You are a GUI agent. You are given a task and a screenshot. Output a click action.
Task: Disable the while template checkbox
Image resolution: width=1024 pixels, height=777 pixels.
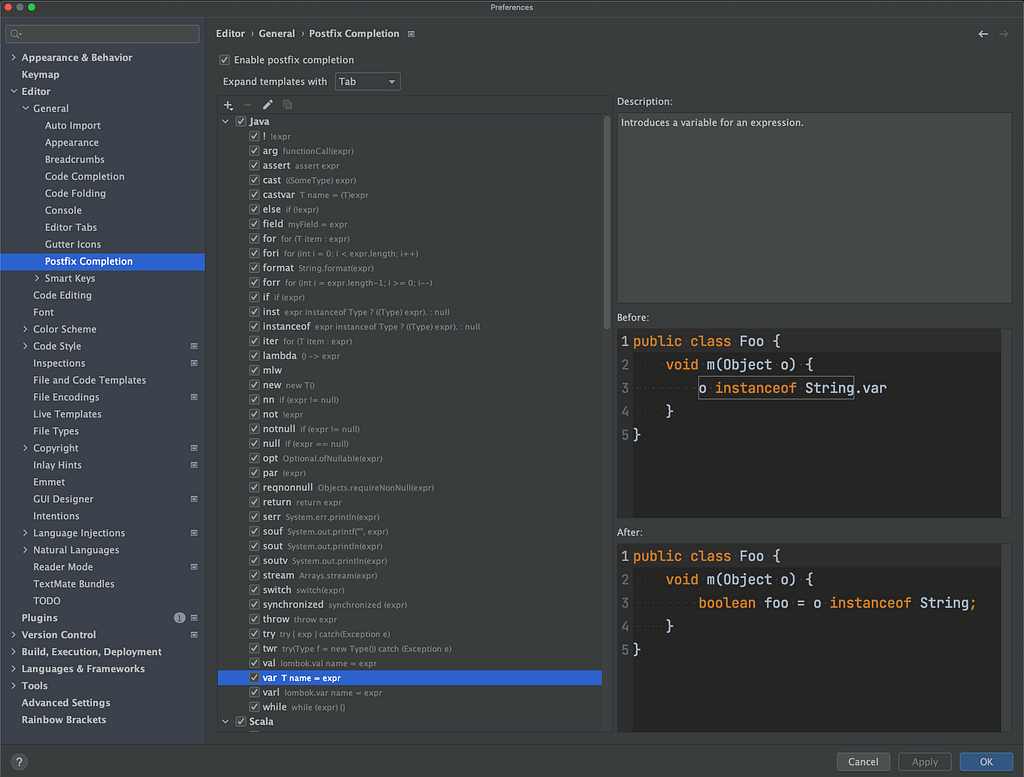tap(255, 707)
